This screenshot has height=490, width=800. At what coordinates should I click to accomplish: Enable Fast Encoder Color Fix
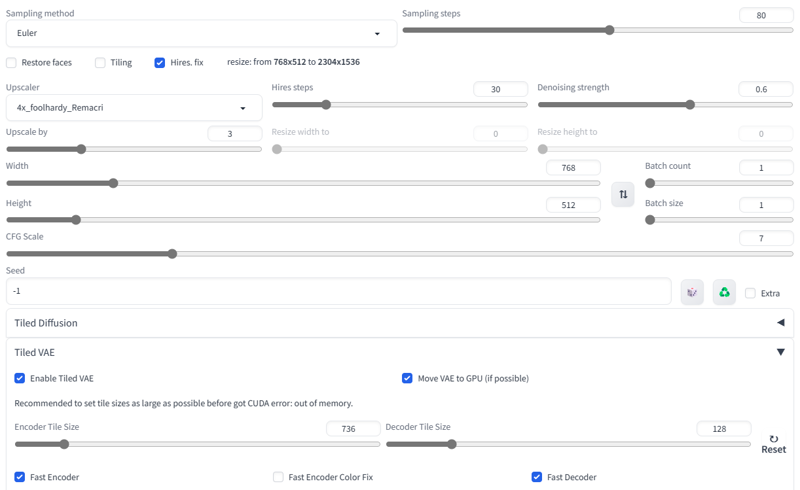point(278,477)
